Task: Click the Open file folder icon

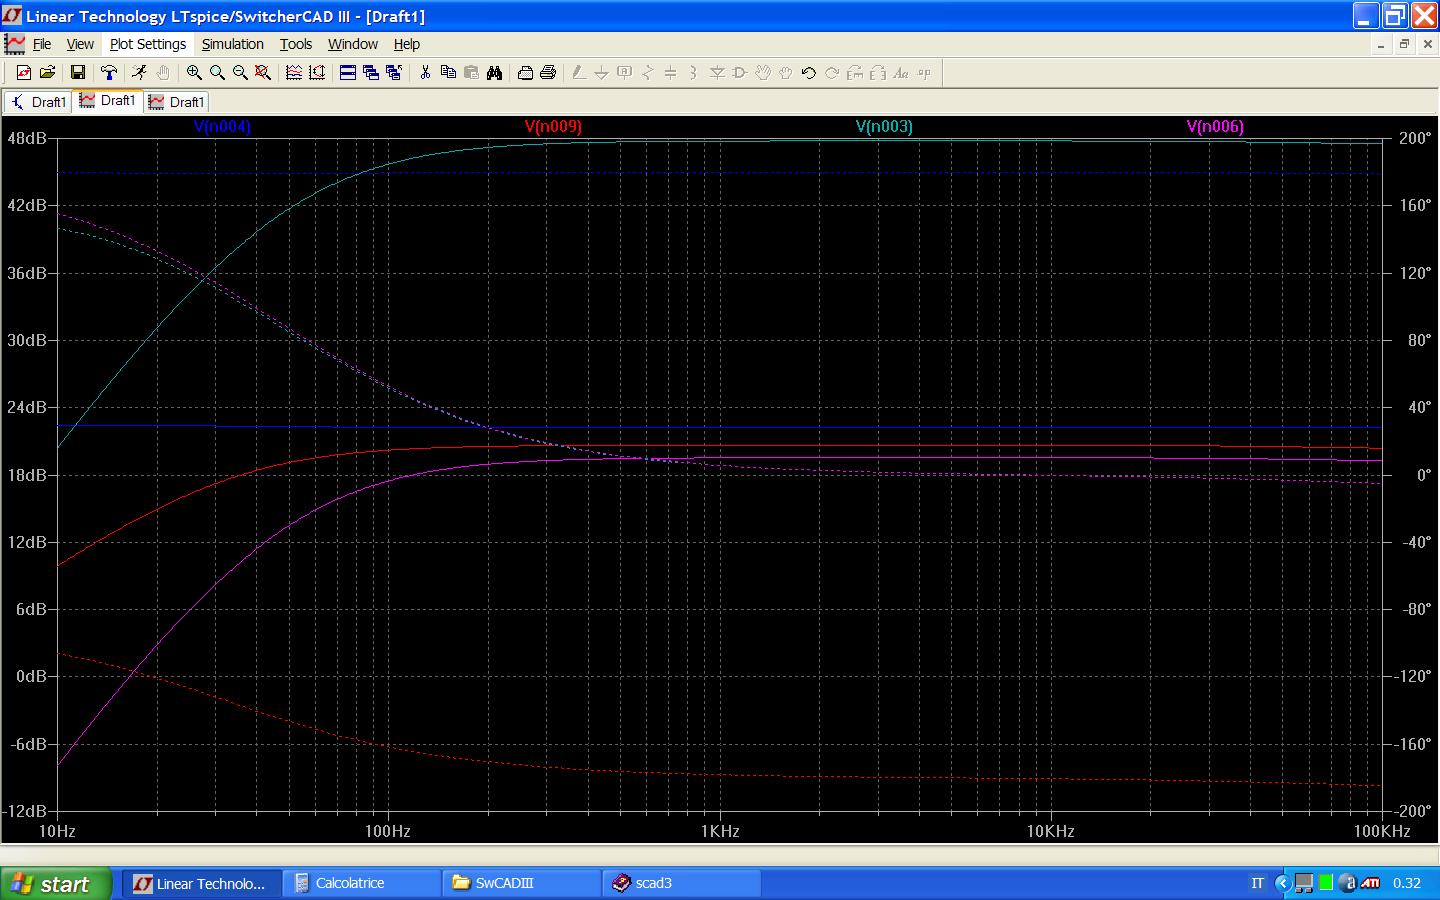Action: tap(47, 72)
